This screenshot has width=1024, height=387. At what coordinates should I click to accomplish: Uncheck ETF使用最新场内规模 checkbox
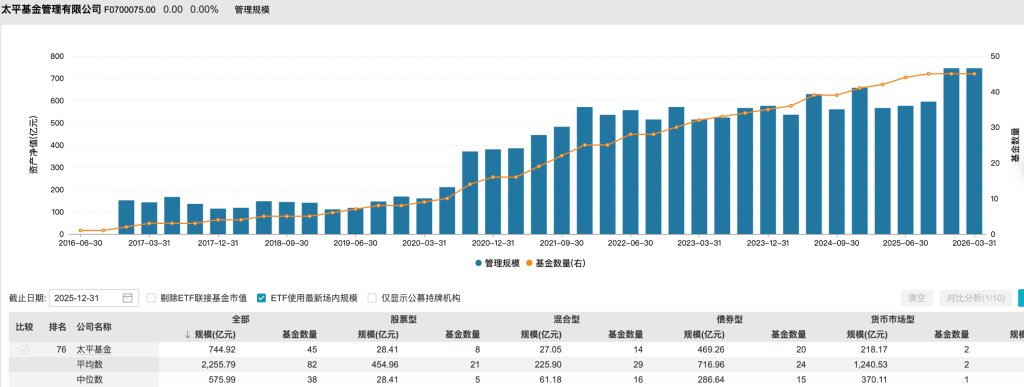point(262,298)
